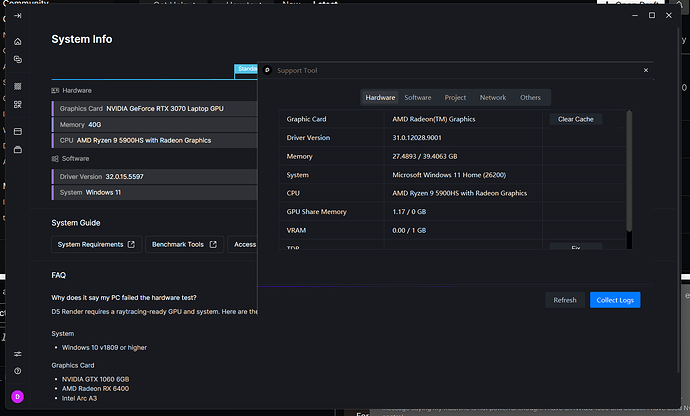The image size is (690, 416).
Task: Click the Graphic Card label cell
Action: pyautogui.click(x=331, y=119)
